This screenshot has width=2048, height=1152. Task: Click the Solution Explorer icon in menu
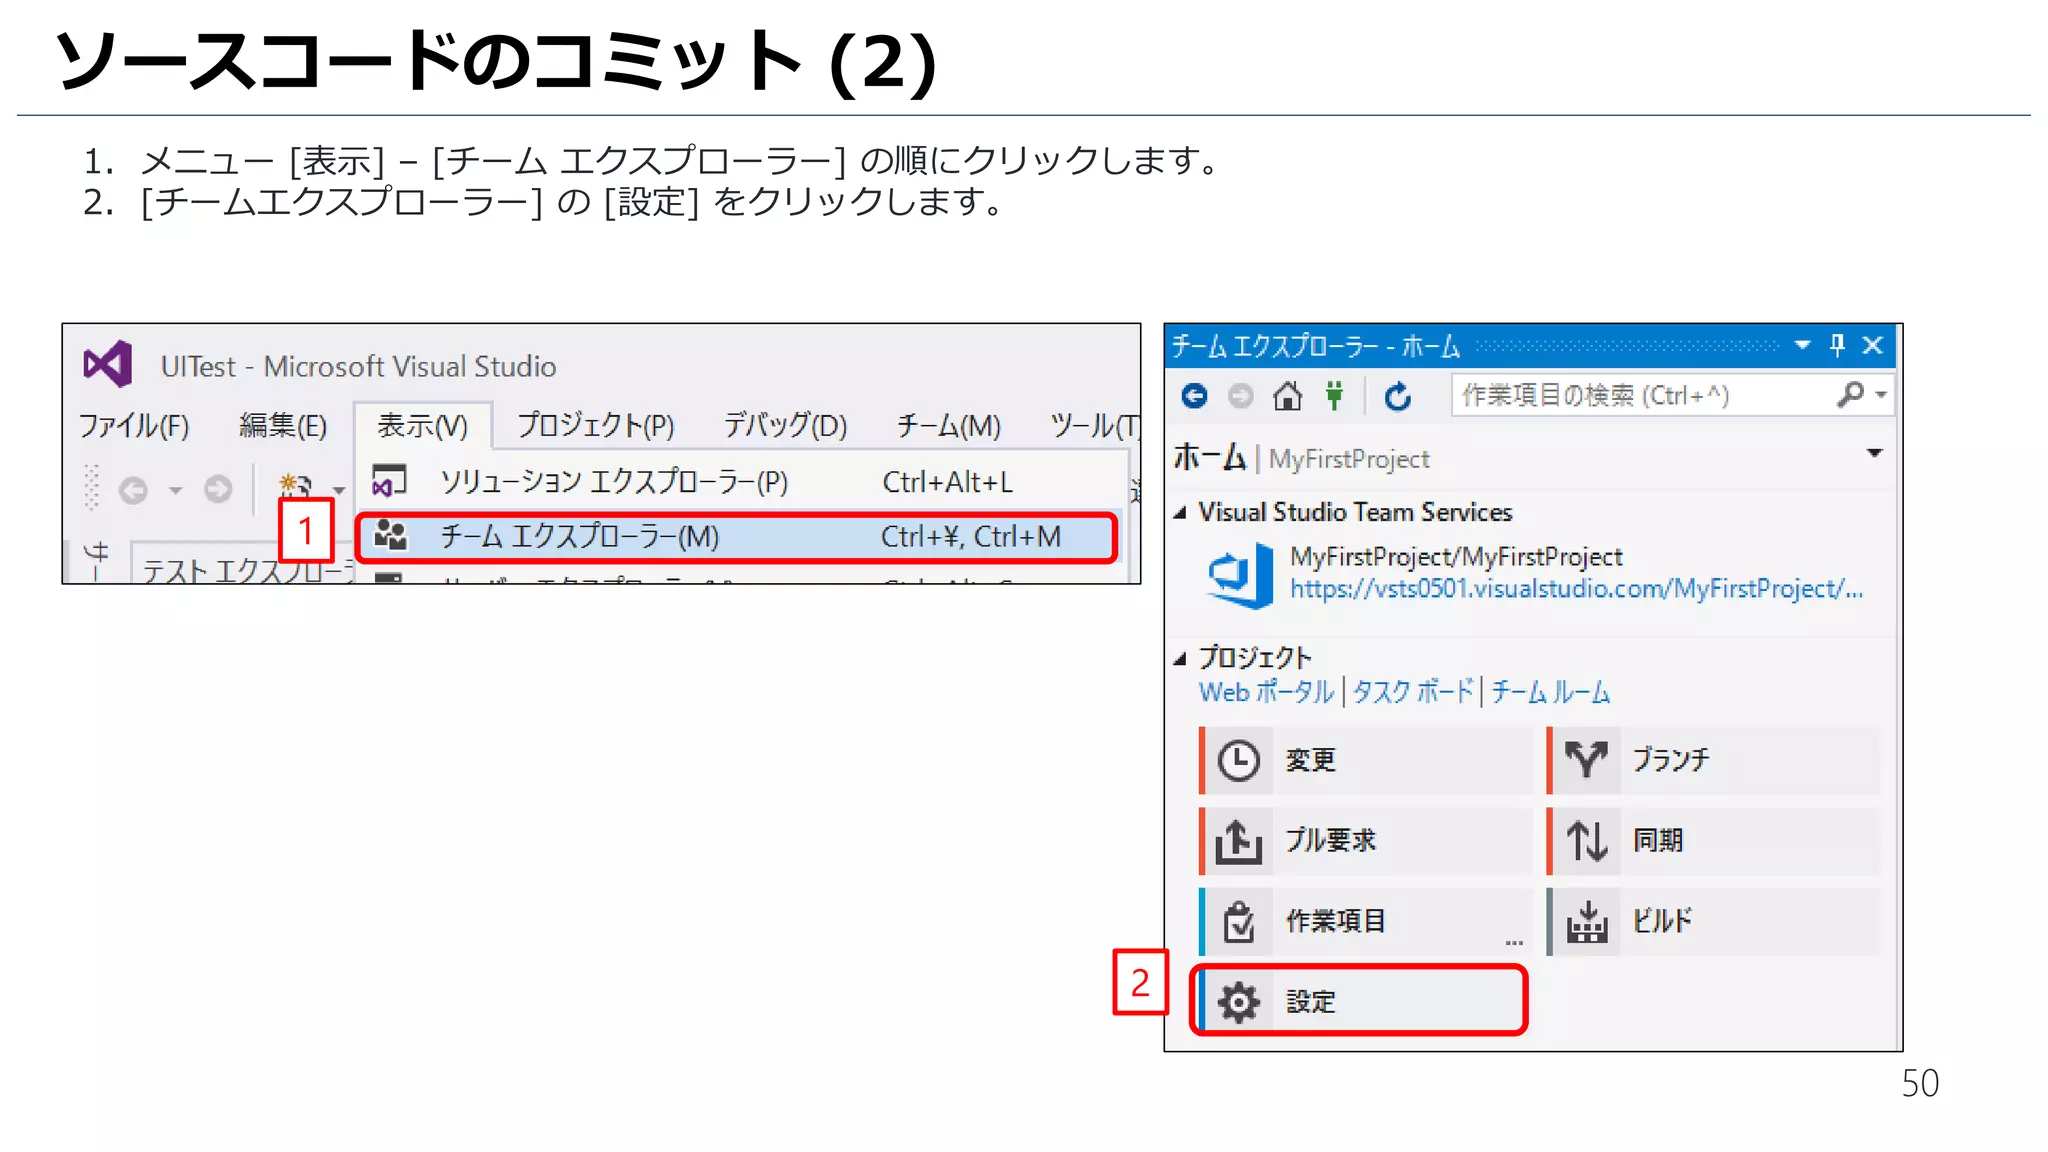click(389, 481)
